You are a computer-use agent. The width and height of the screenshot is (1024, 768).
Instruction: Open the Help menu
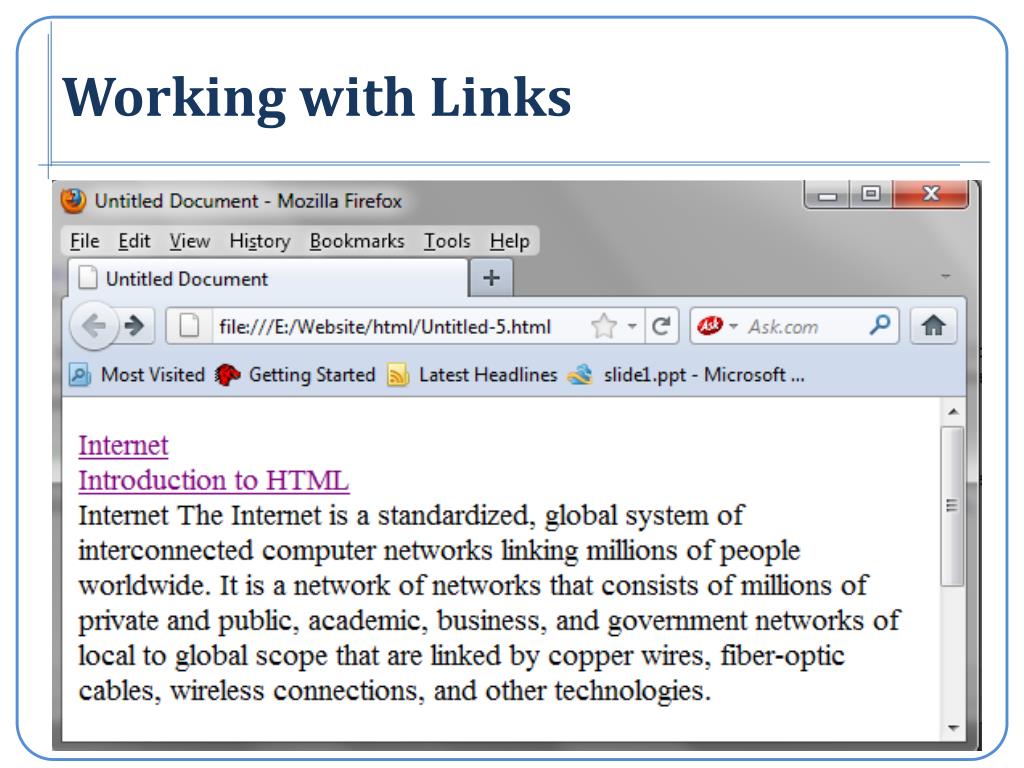[510, 241]
